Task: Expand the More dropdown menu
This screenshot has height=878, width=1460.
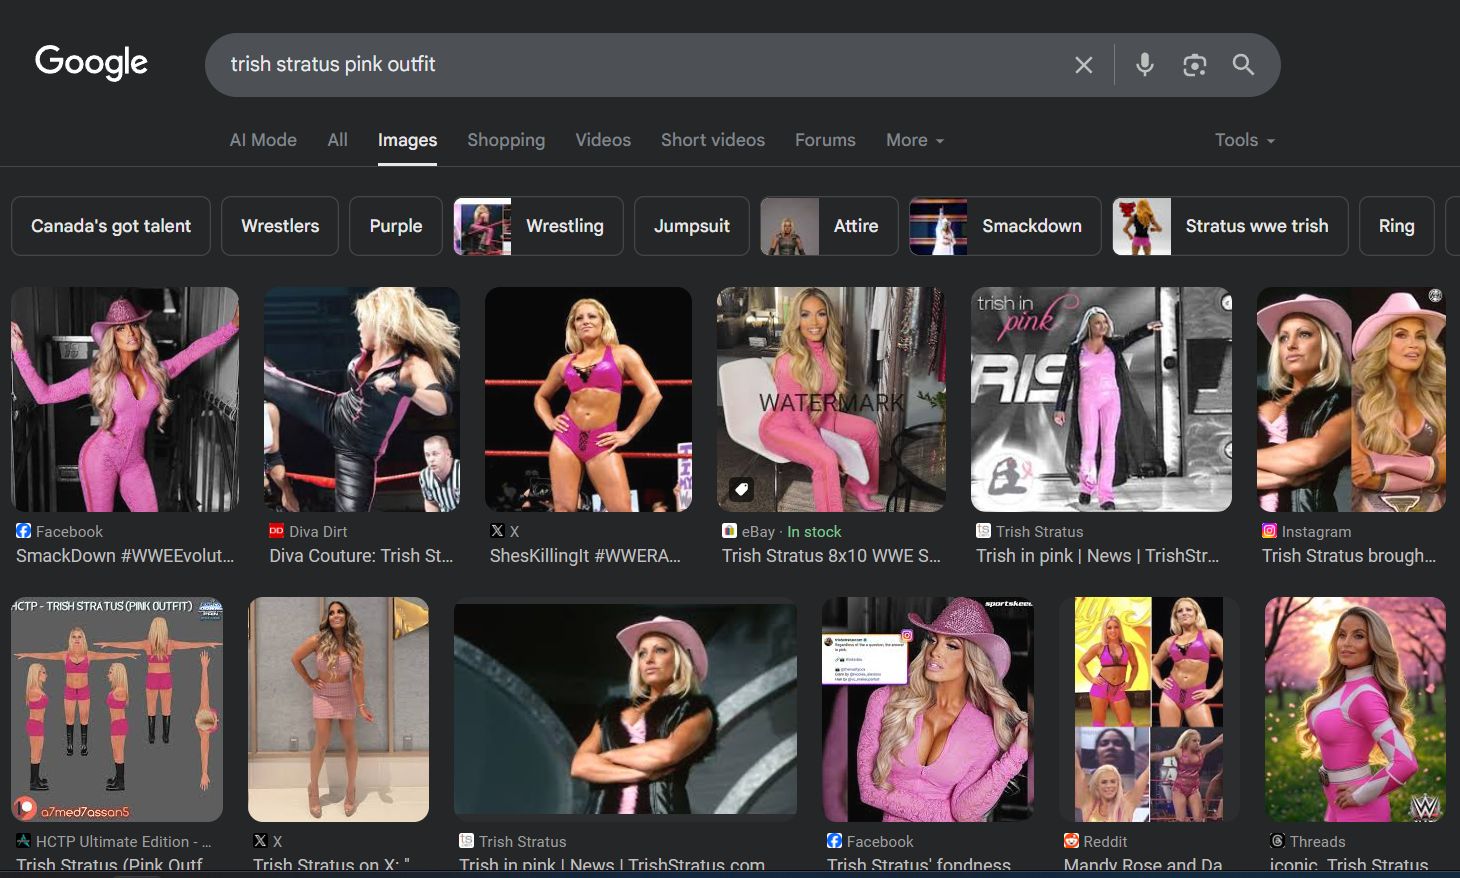Action: [x=914, y=140]
